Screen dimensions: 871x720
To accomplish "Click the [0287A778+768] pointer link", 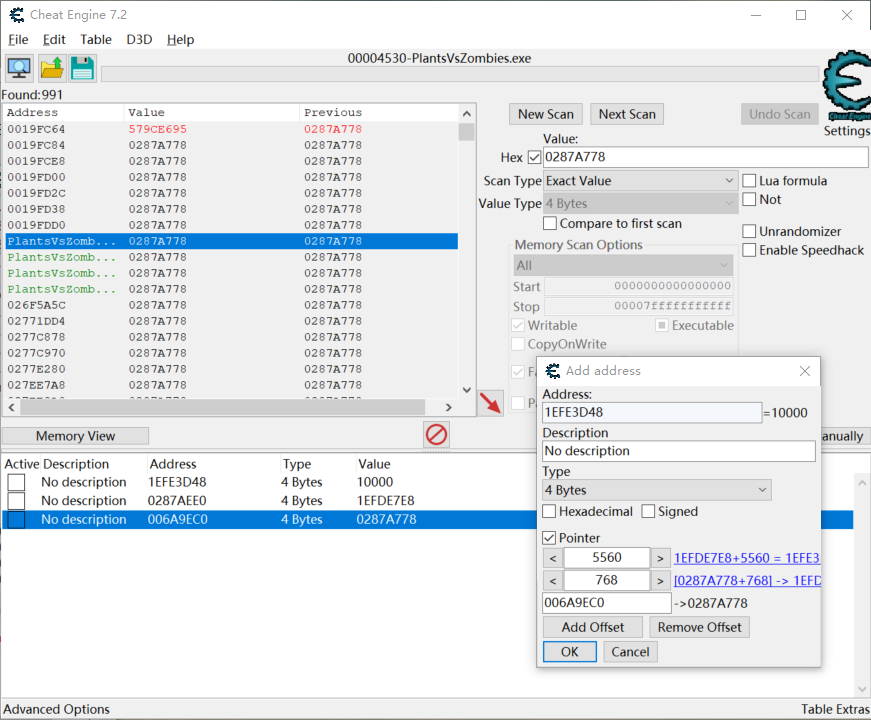I will [x=747, y=581].
